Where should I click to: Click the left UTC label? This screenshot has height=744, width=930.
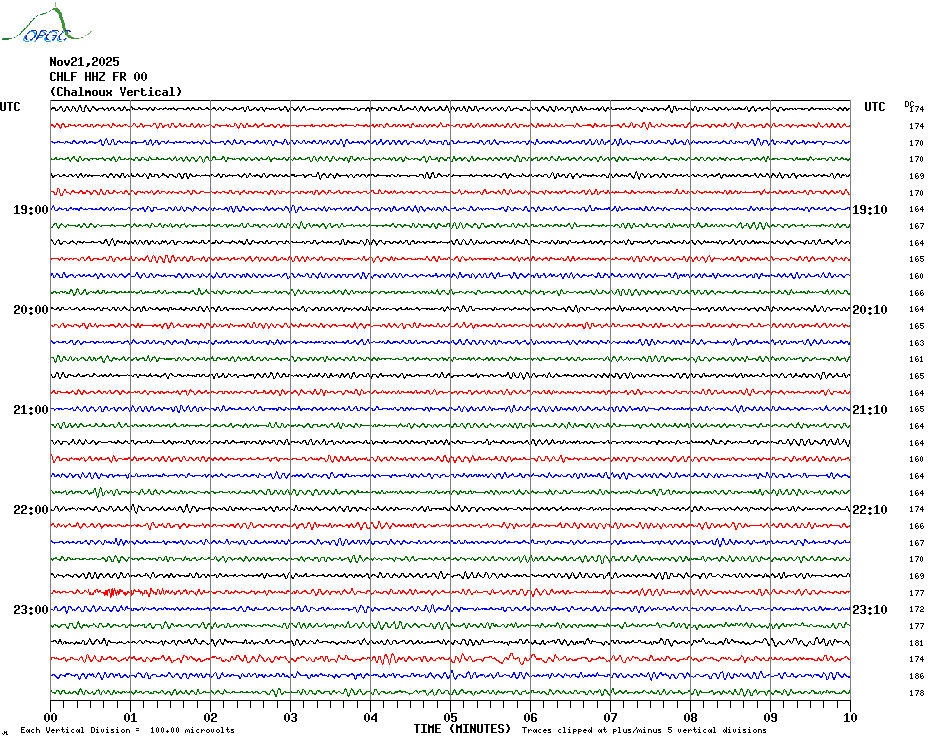(x=10, y=107)
